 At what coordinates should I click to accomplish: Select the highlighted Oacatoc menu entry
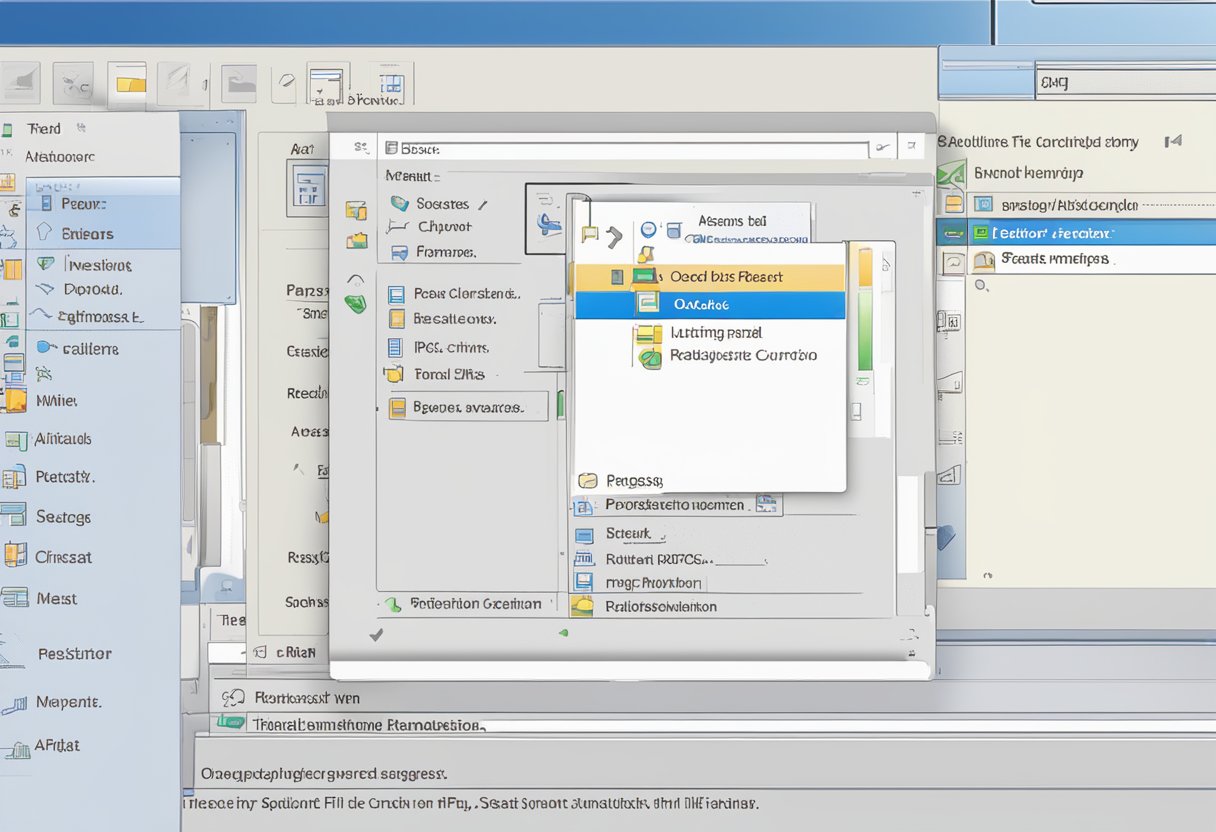coord(710,304)
